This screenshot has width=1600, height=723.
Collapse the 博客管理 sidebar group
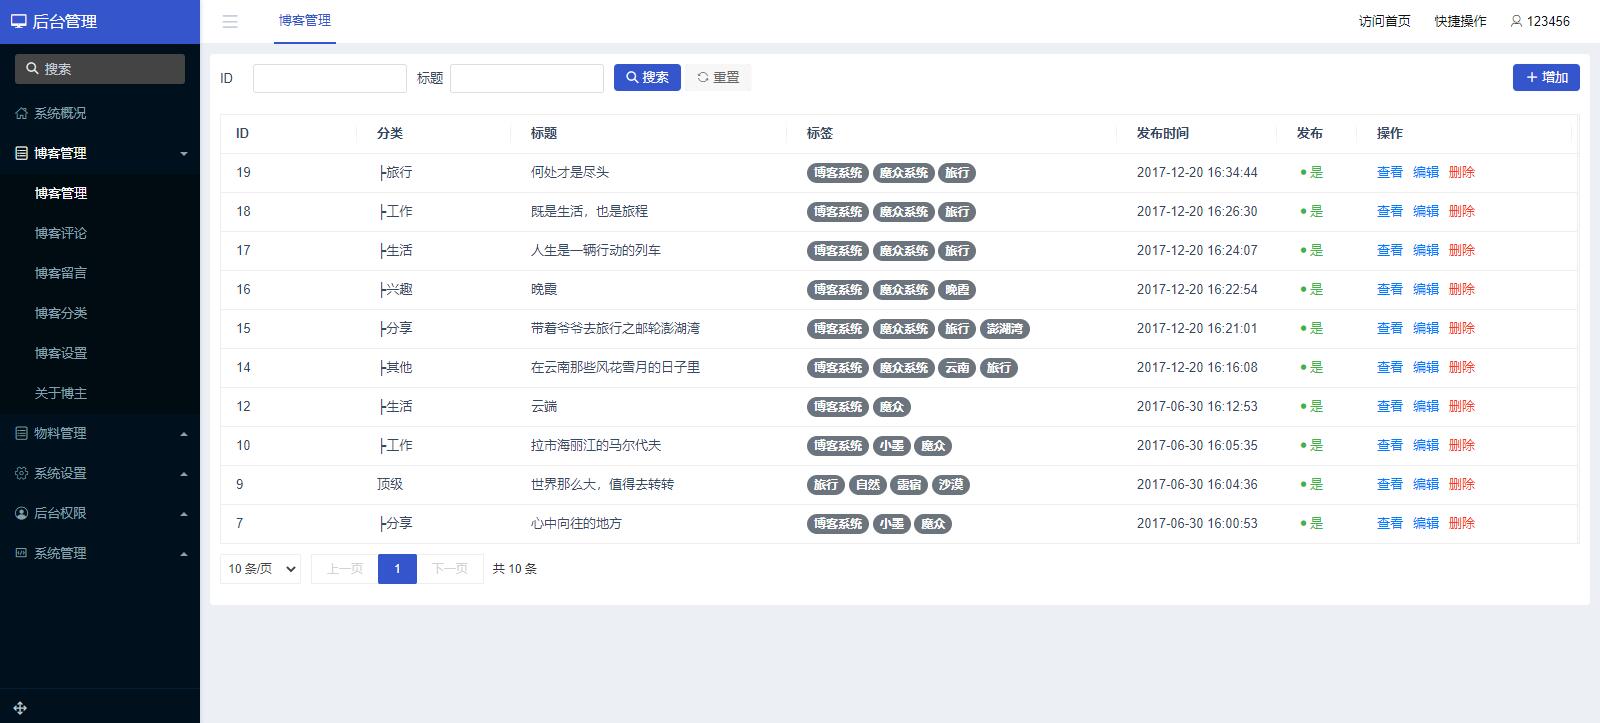(183, 153)
